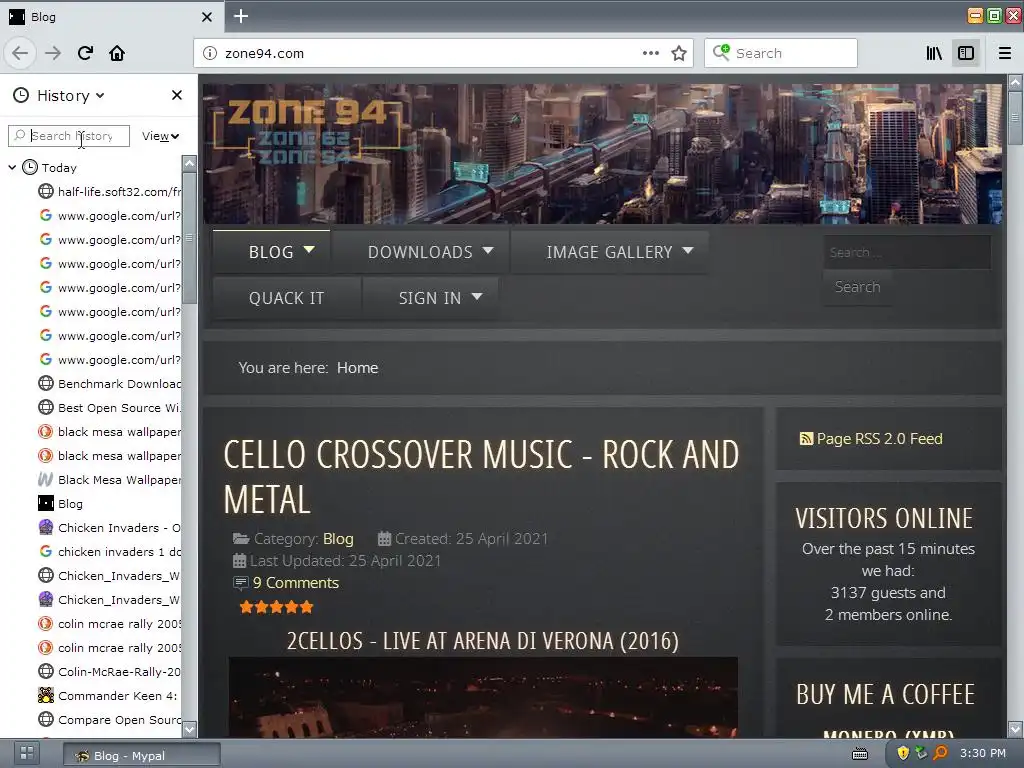This screenshot has width=1024, height=768.
Task: Click the five-star rating
Action: 276,607
